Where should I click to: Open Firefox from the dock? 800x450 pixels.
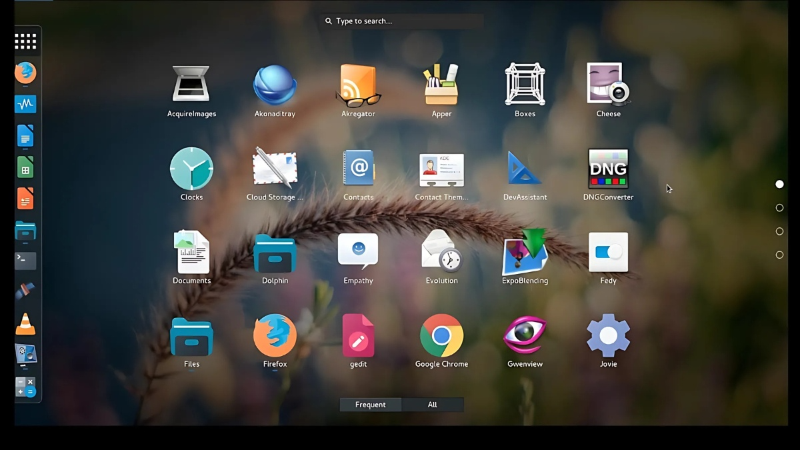[25, 72]
